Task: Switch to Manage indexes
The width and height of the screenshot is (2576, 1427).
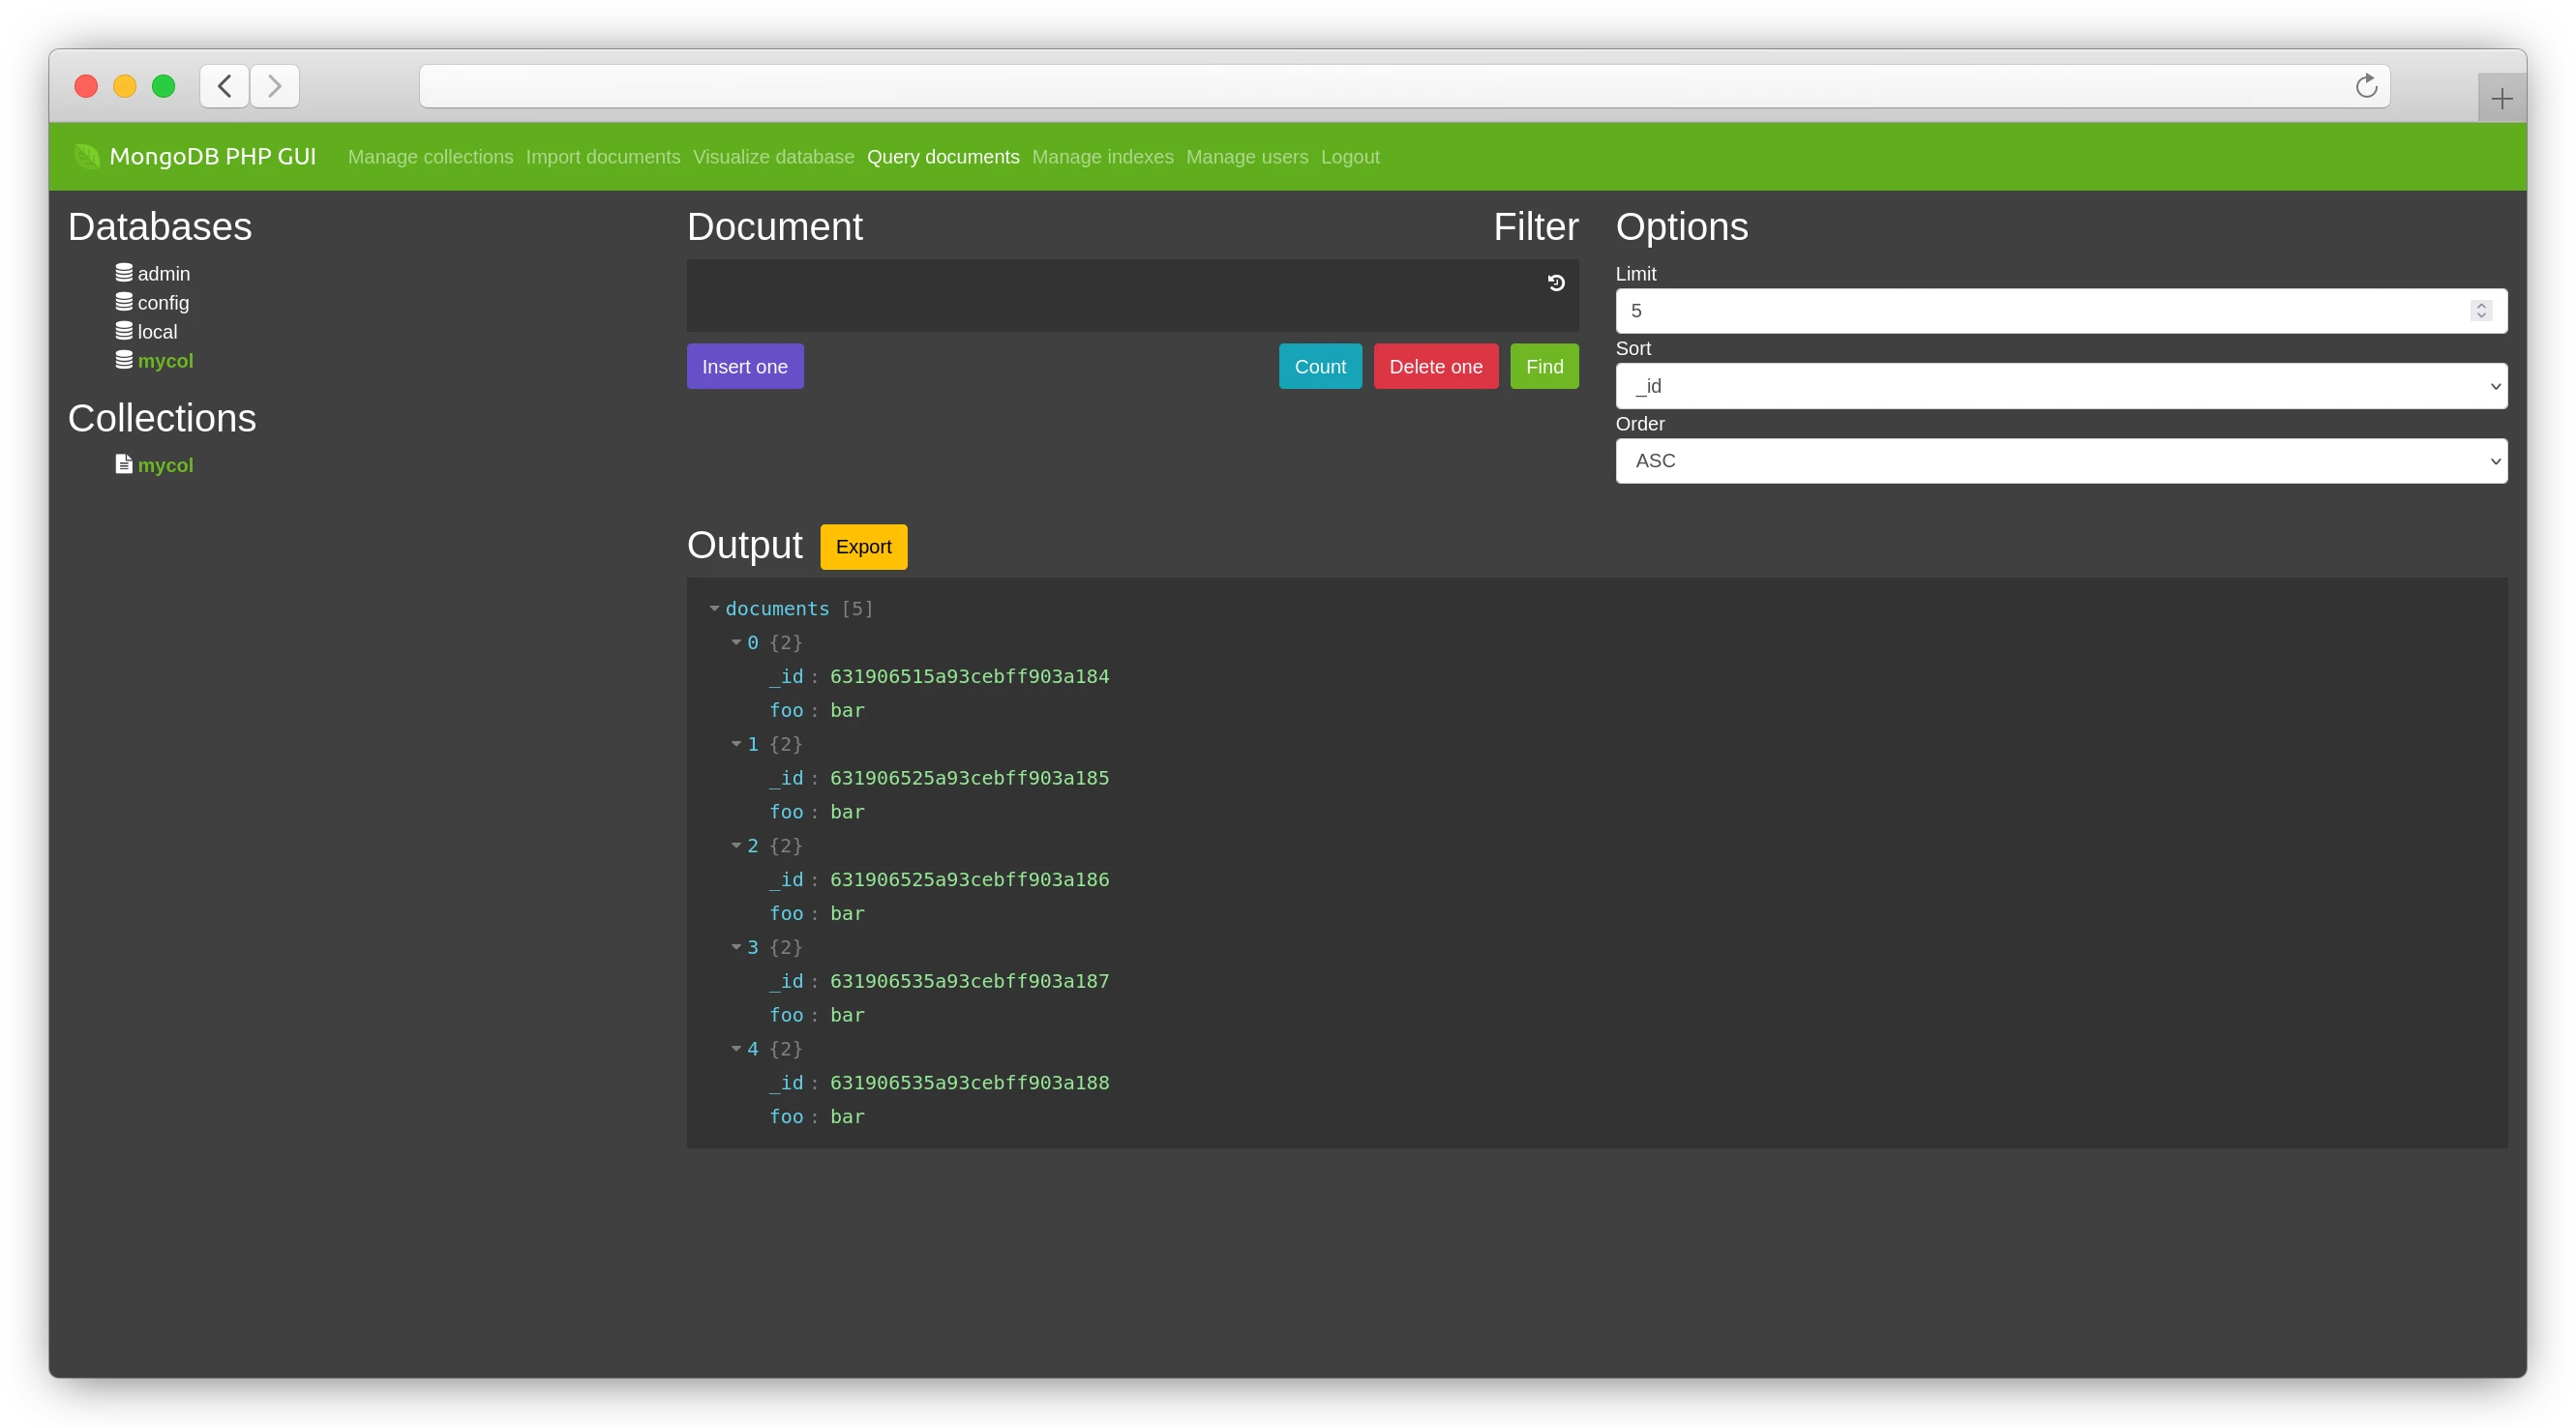Action: pyautogui.click(x=1103, y=157)
